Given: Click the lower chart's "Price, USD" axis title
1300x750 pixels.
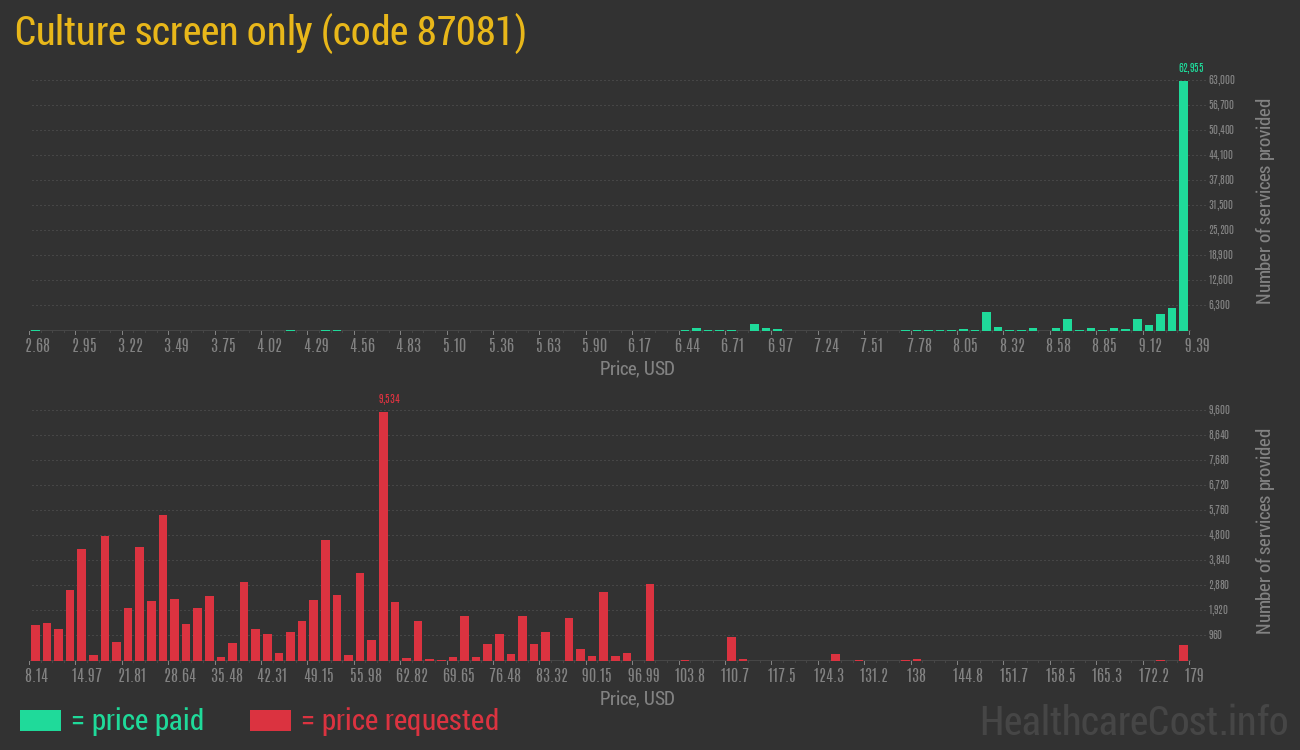Looking at the screenshot, I should click(637, 698).
